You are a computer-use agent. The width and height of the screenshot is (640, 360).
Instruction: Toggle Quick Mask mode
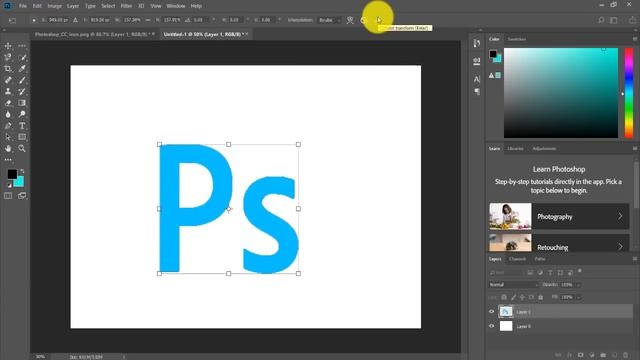8,196
